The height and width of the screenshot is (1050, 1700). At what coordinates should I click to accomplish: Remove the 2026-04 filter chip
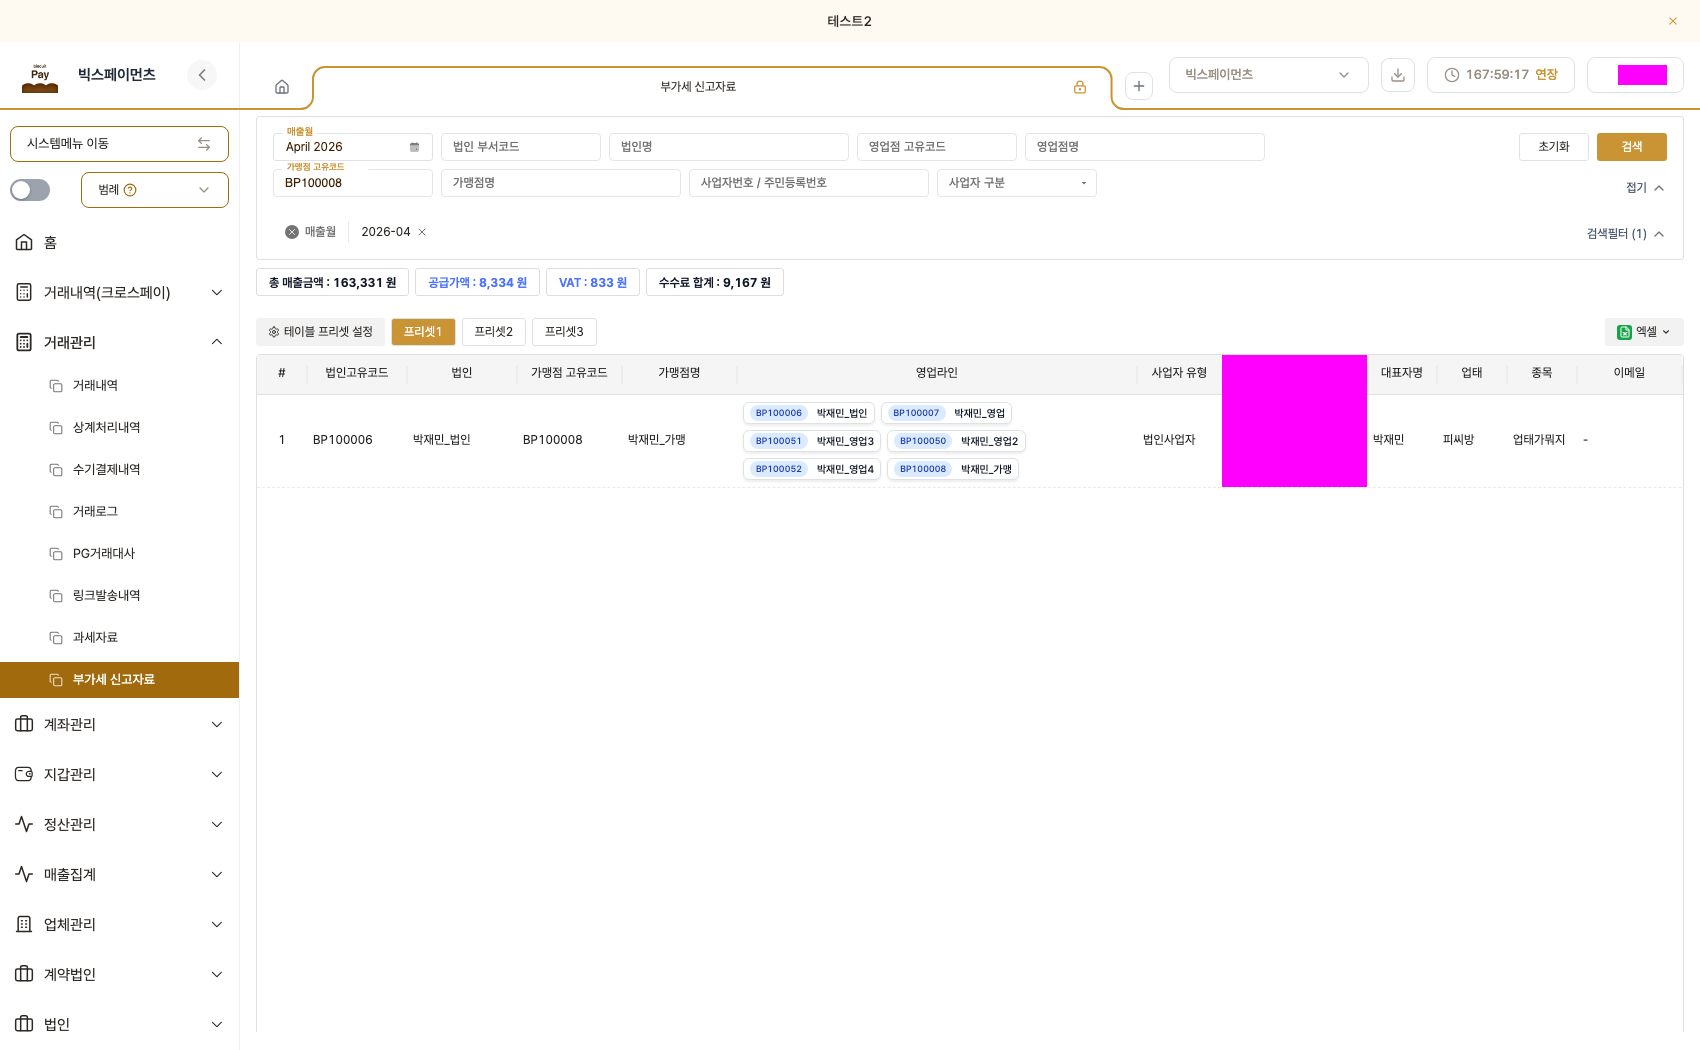[422, 232]
